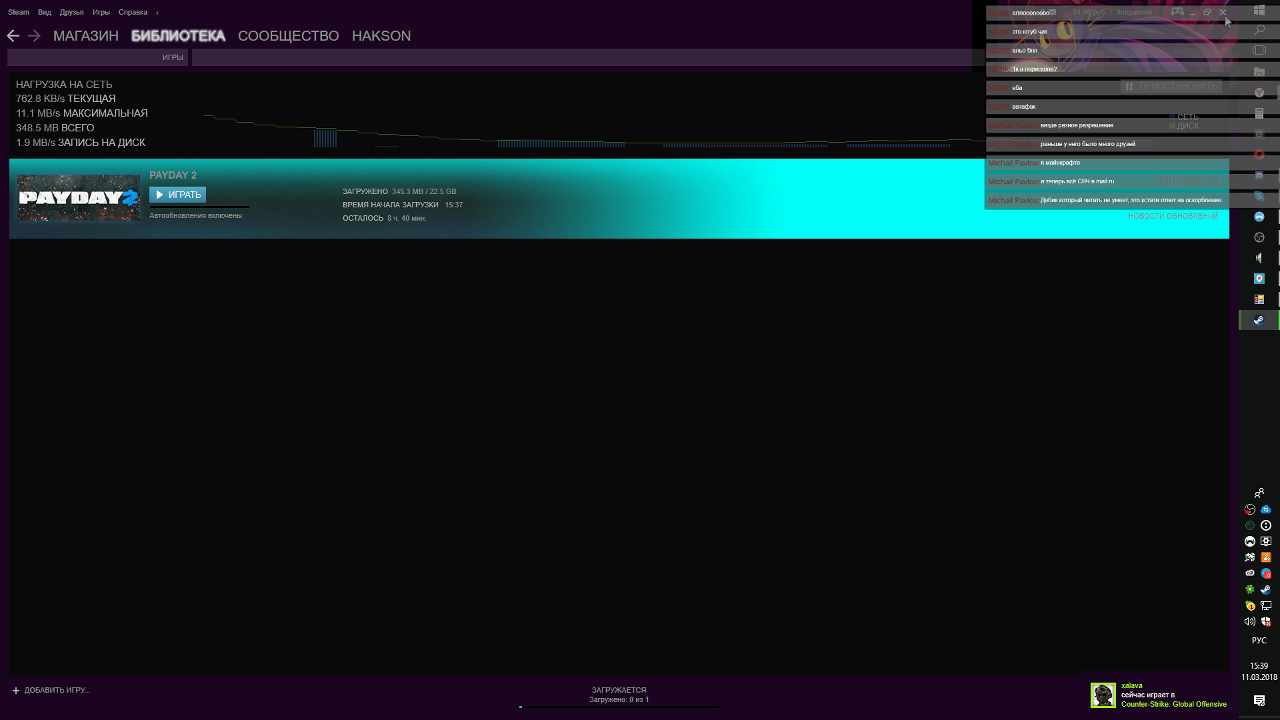Click the ВРЕМЯ НАЧАЛА ЗАГРУЗКИ 15:37 line
The width and height of the screenshot is (1280, 720).
coord(402,205)
